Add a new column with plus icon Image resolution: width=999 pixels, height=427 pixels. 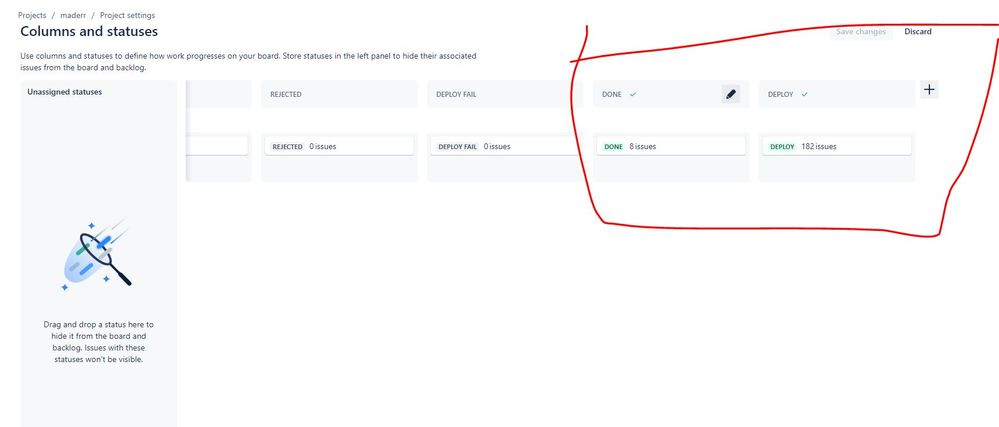(x=929, y=90)
